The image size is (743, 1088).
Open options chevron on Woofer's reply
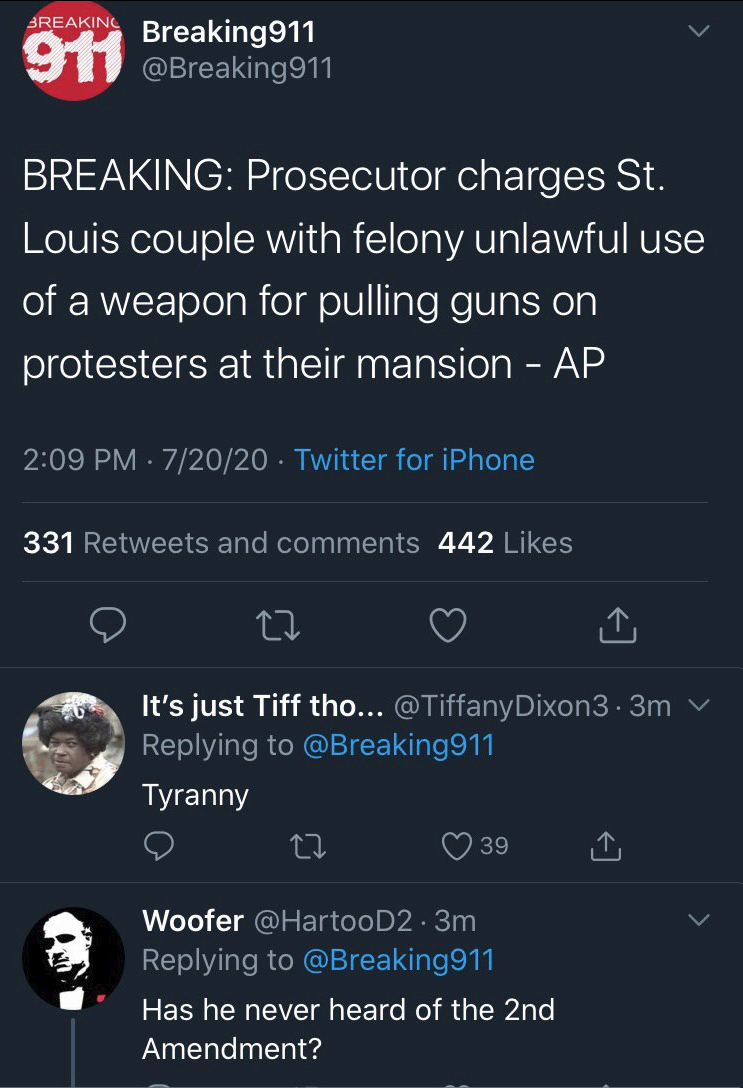699,919
